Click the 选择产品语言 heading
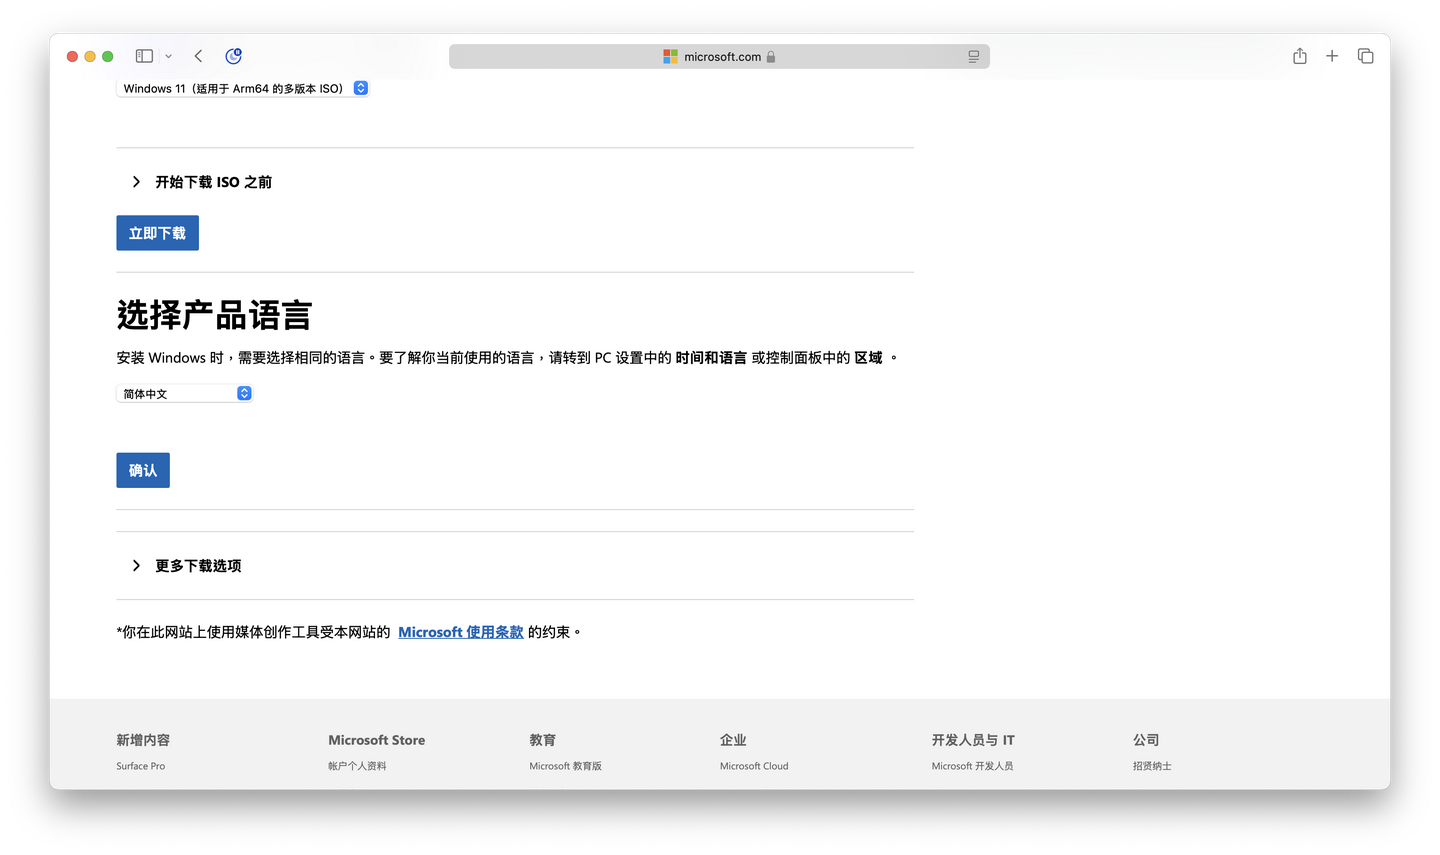1440x855 pixels. coord(214,315)
